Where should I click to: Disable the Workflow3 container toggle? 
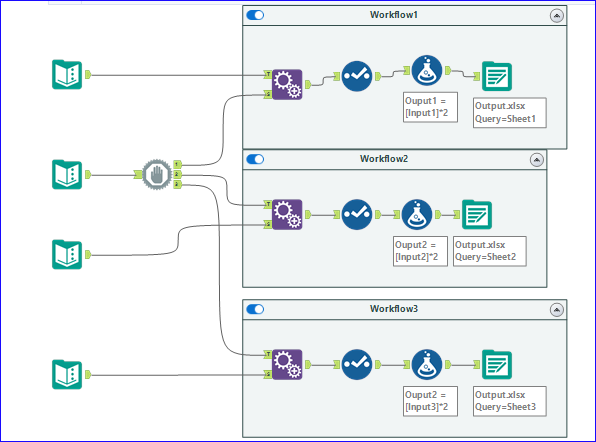click(255, 309)
